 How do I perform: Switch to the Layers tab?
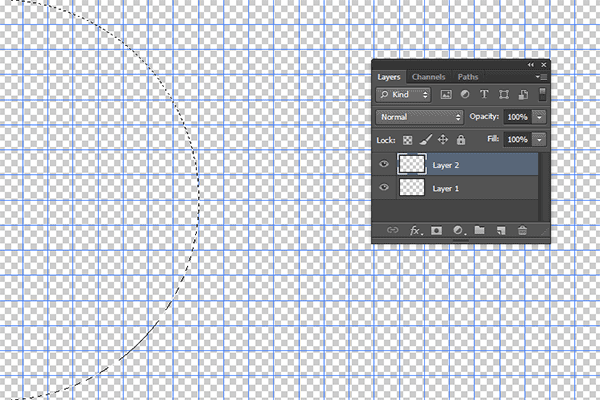coord(389,77)
